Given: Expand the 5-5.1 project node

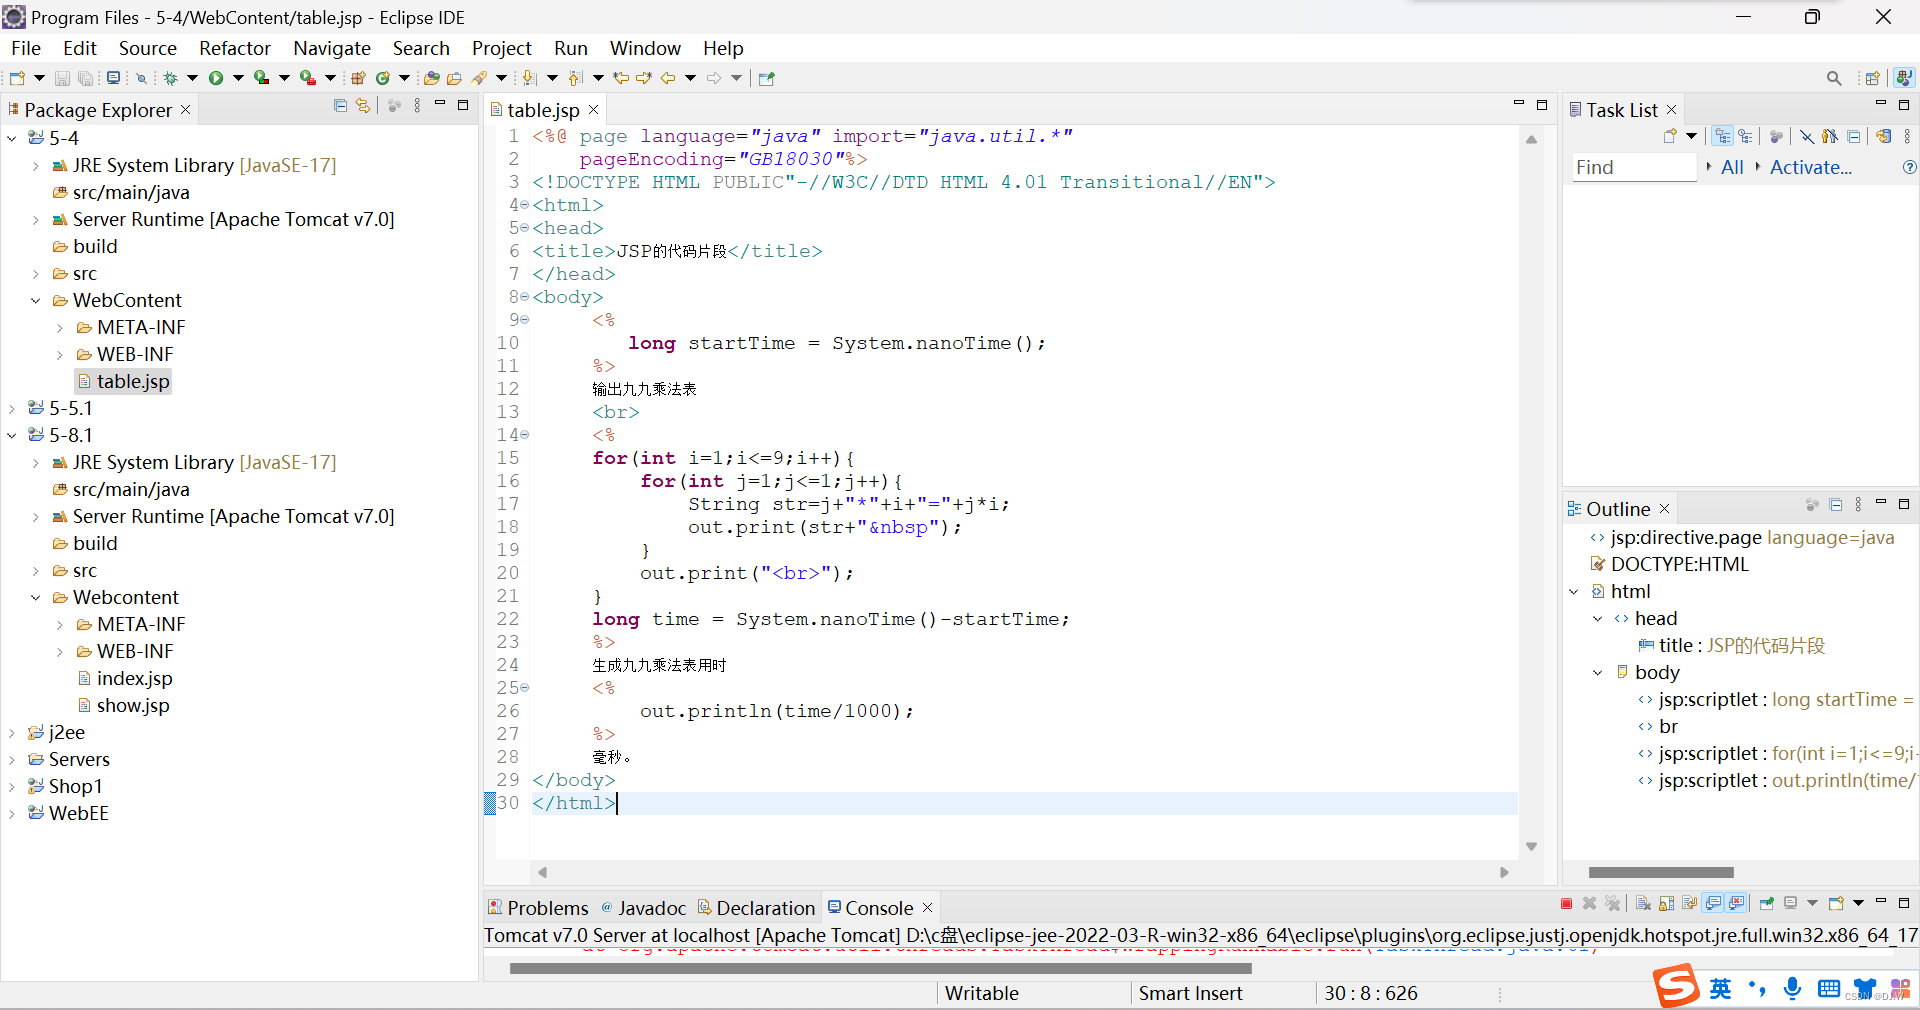Looking at the screenshot, I should [12, 408].
